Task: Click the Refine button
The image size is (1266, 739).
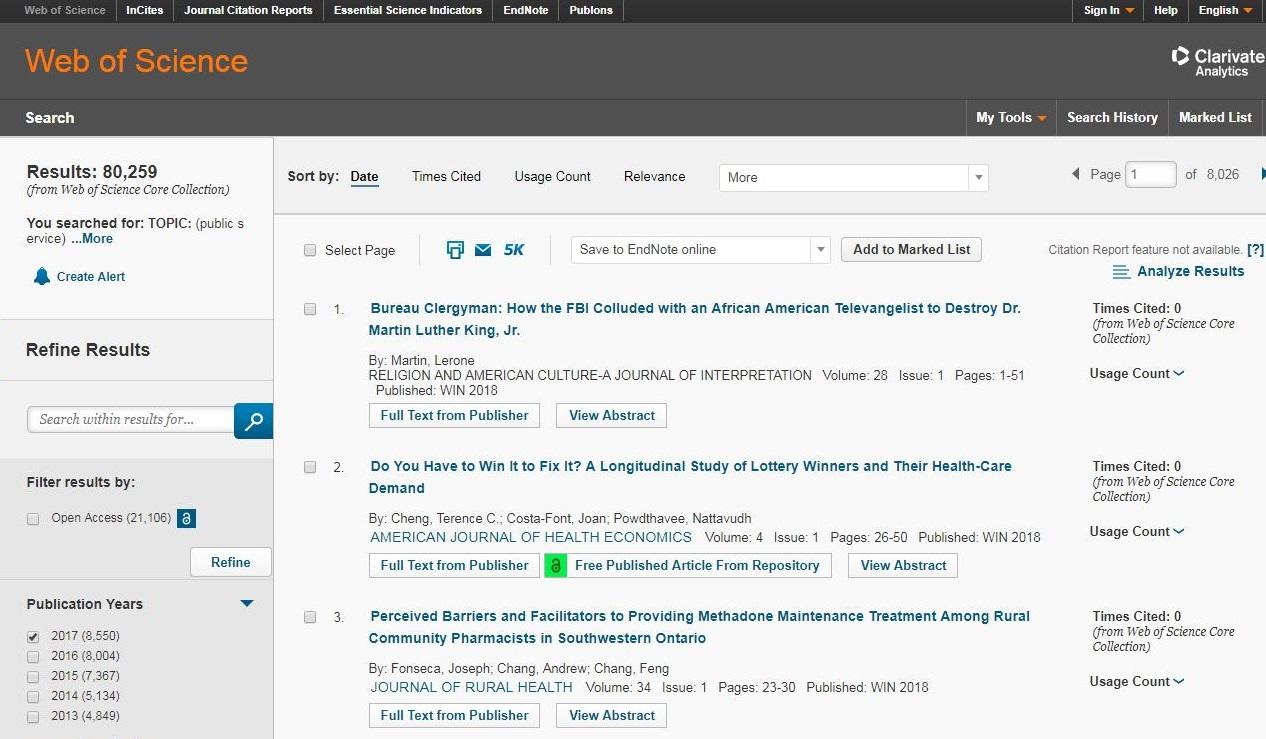Action: pyautogui.click(x=231, y=563)
